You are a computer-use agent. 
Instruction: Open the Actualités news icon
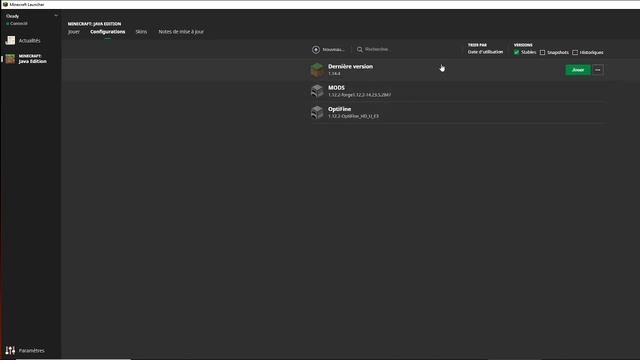pos(10,40)
